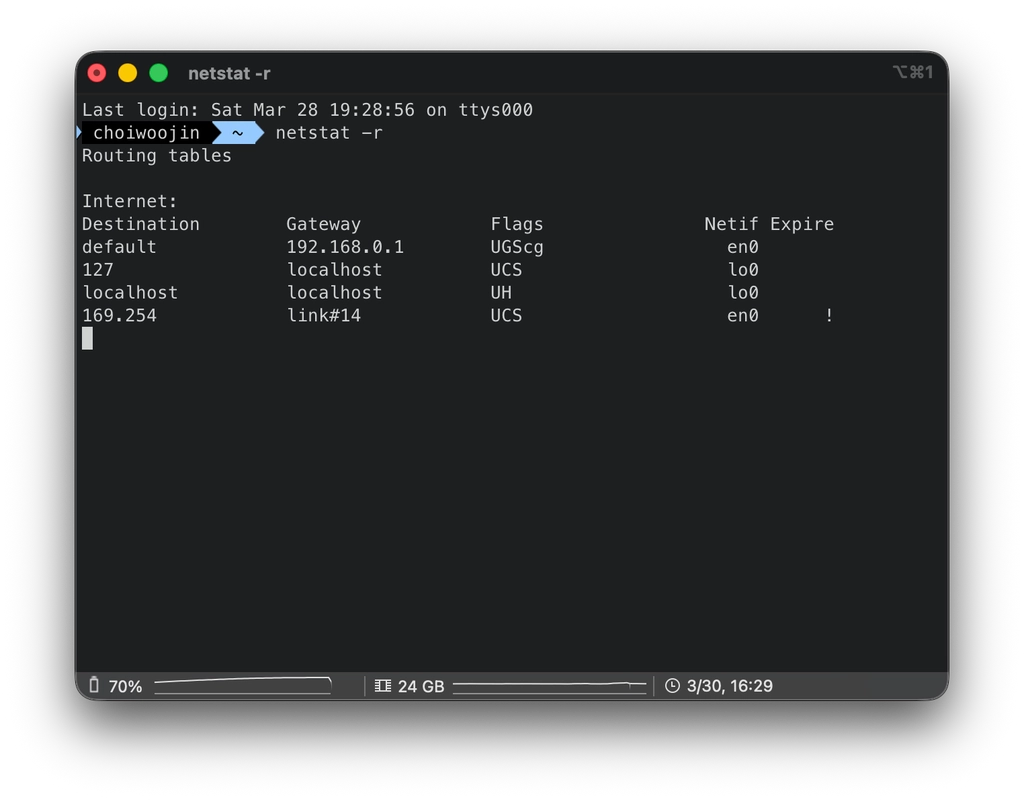
Task: Click the 70% battery level text
Action: click(125, 686)
